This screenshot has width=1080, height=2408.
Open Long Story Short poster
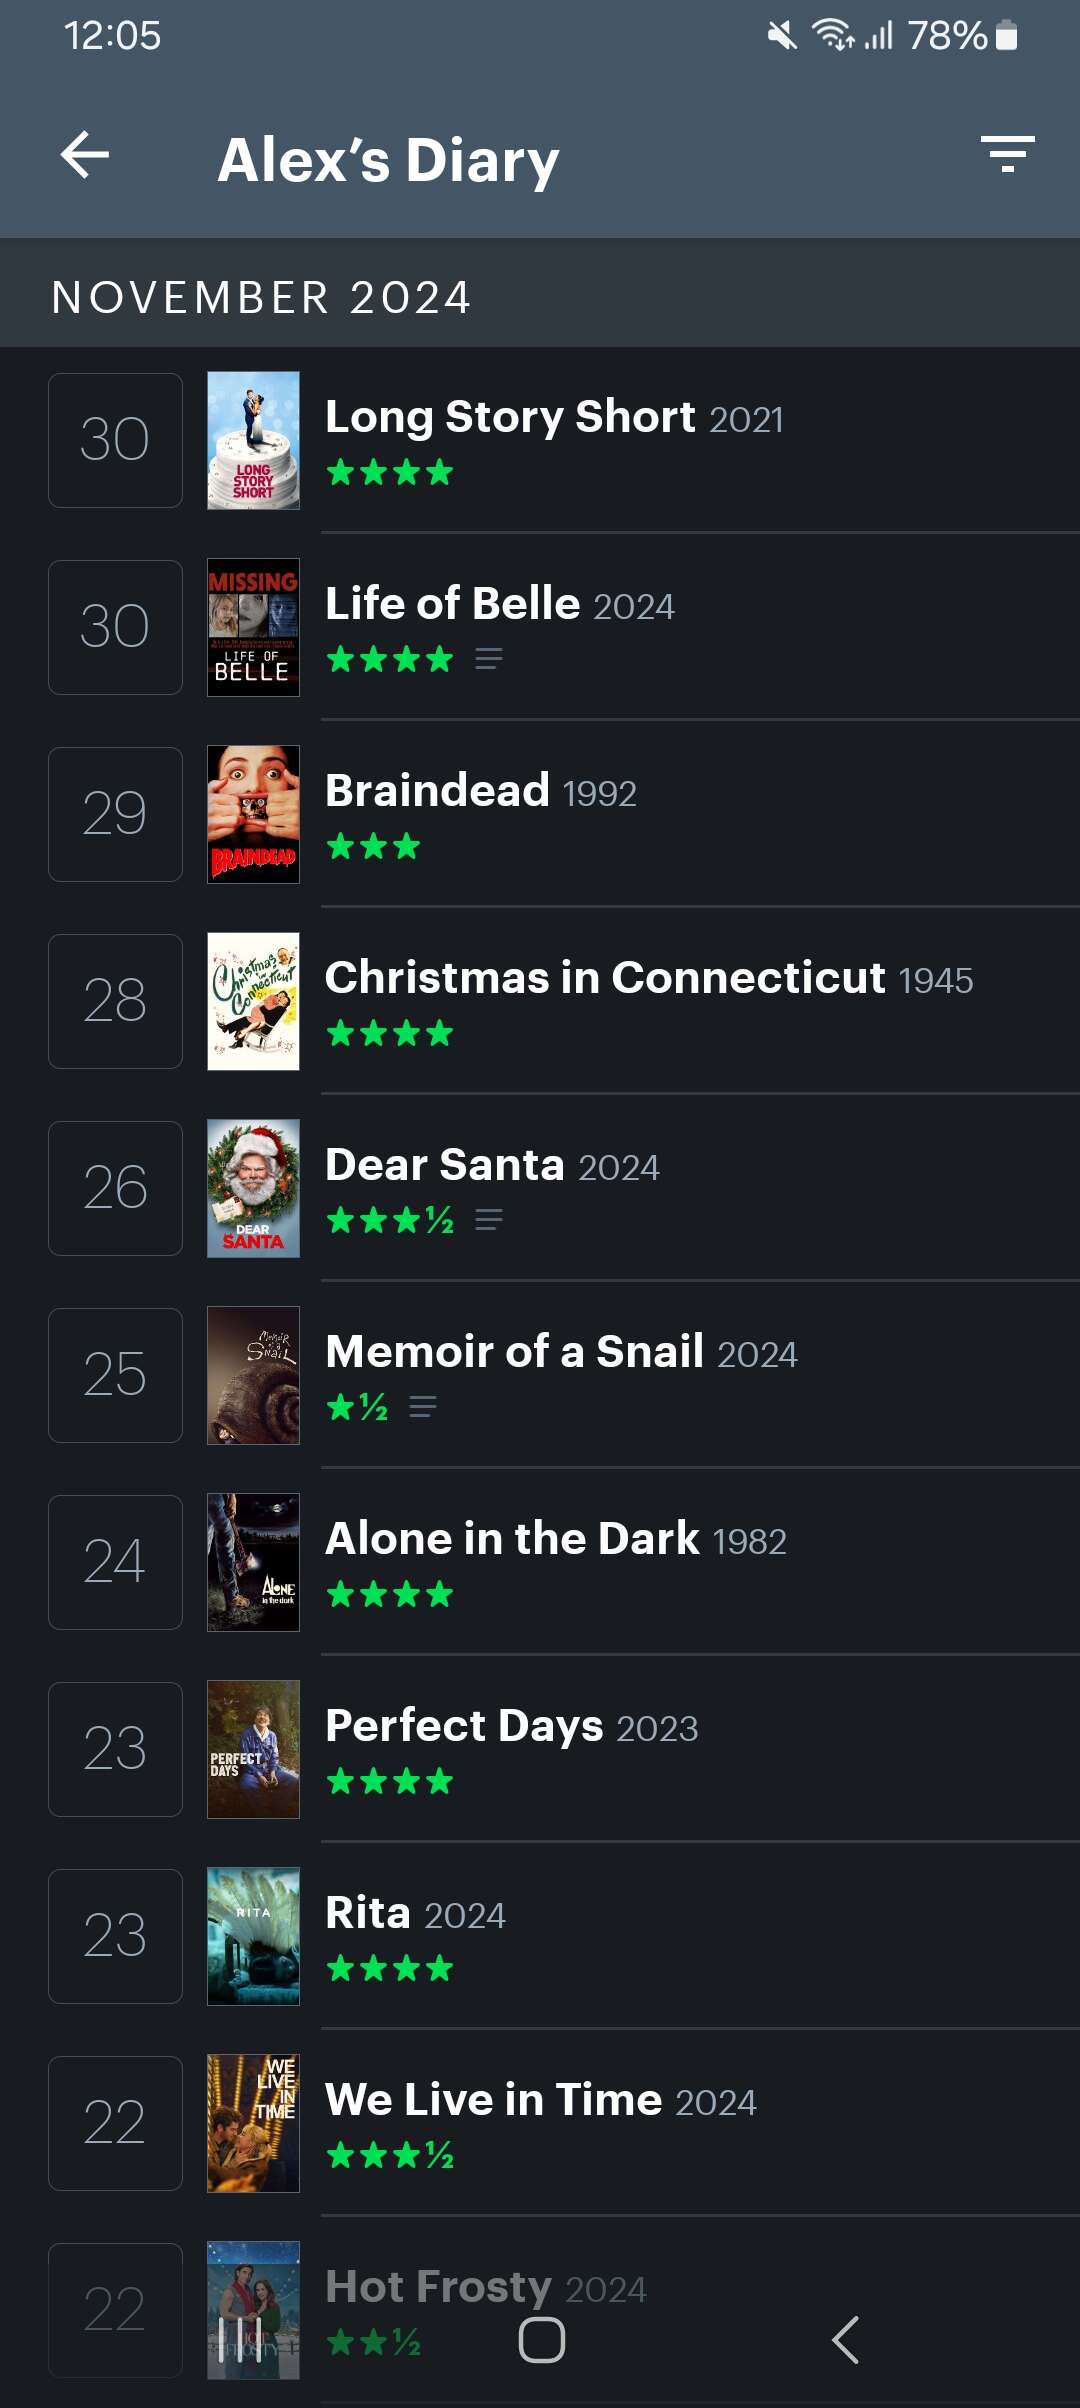tap(253, 440)
